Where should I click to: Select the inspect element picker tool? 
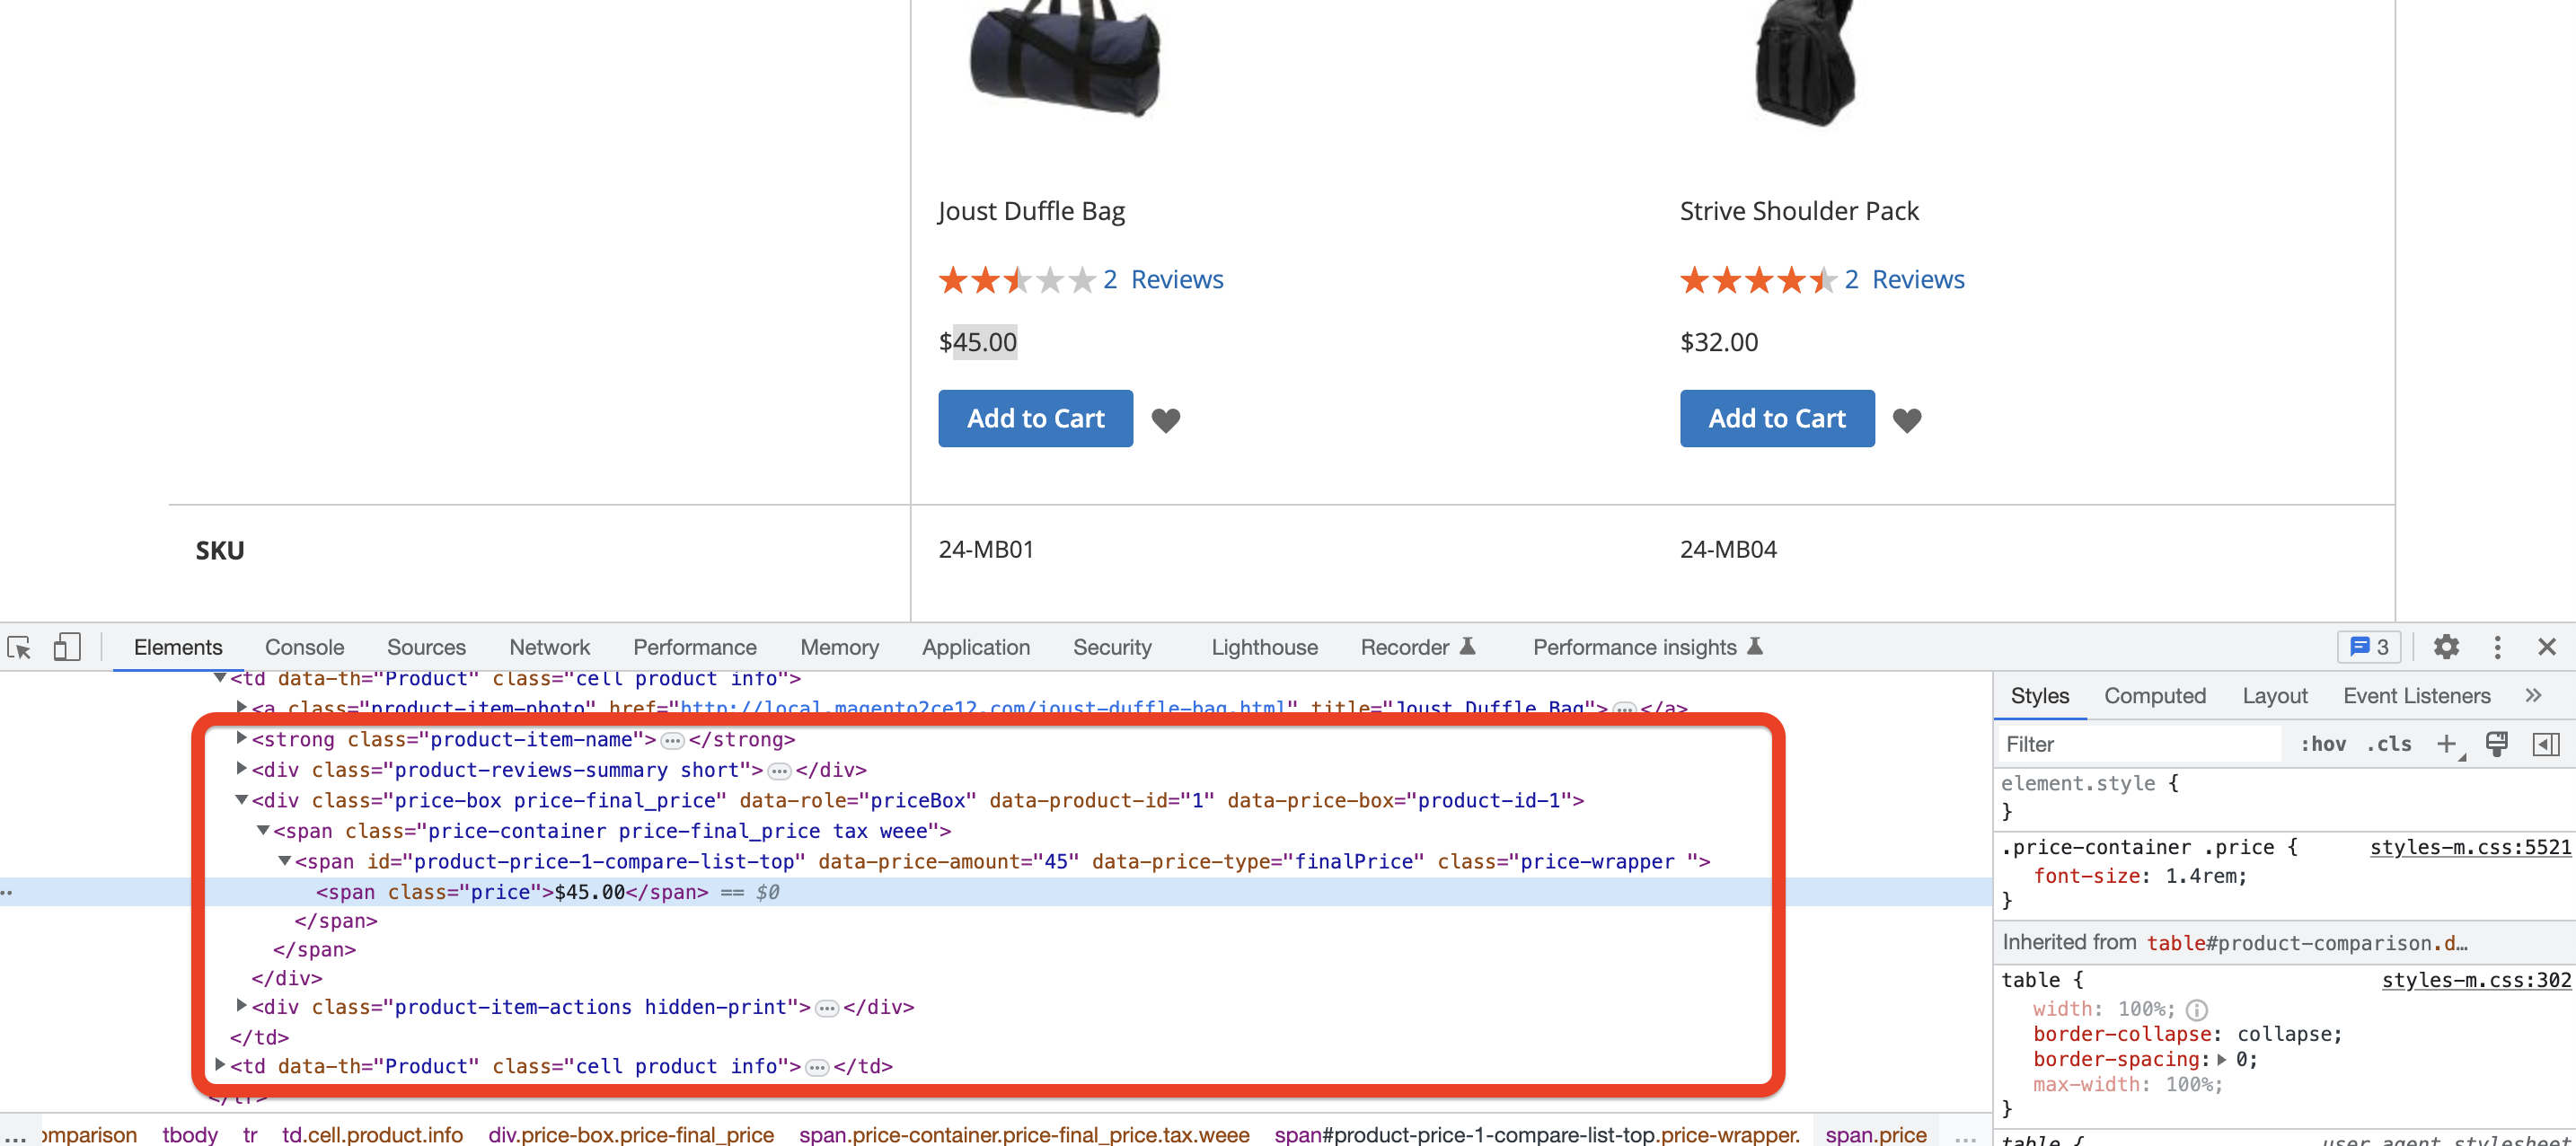20,647
